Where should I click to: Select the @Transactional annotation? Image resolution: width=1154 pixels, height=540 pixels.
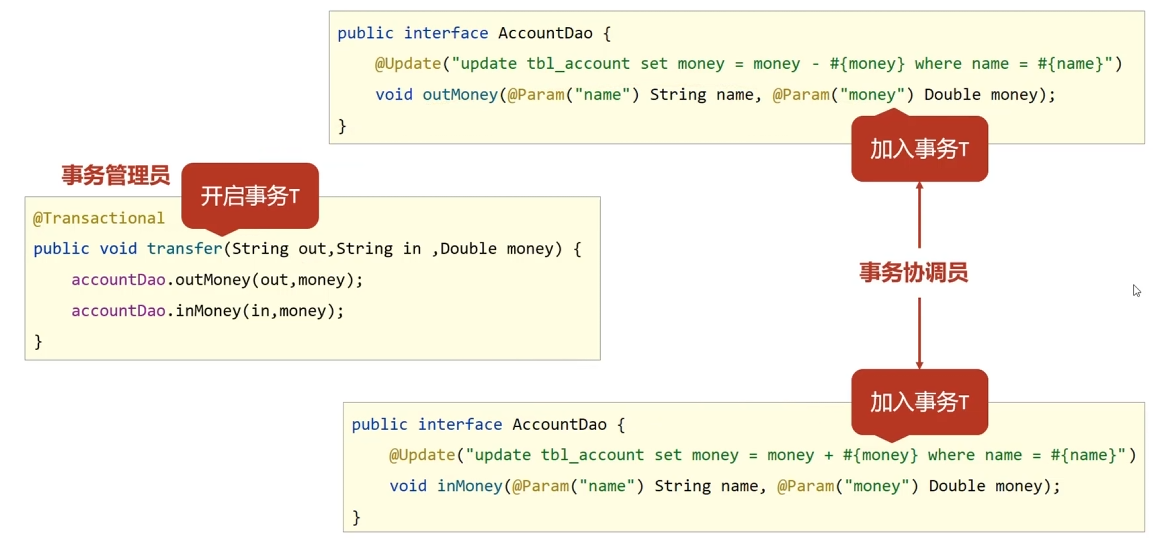[99, 218]
